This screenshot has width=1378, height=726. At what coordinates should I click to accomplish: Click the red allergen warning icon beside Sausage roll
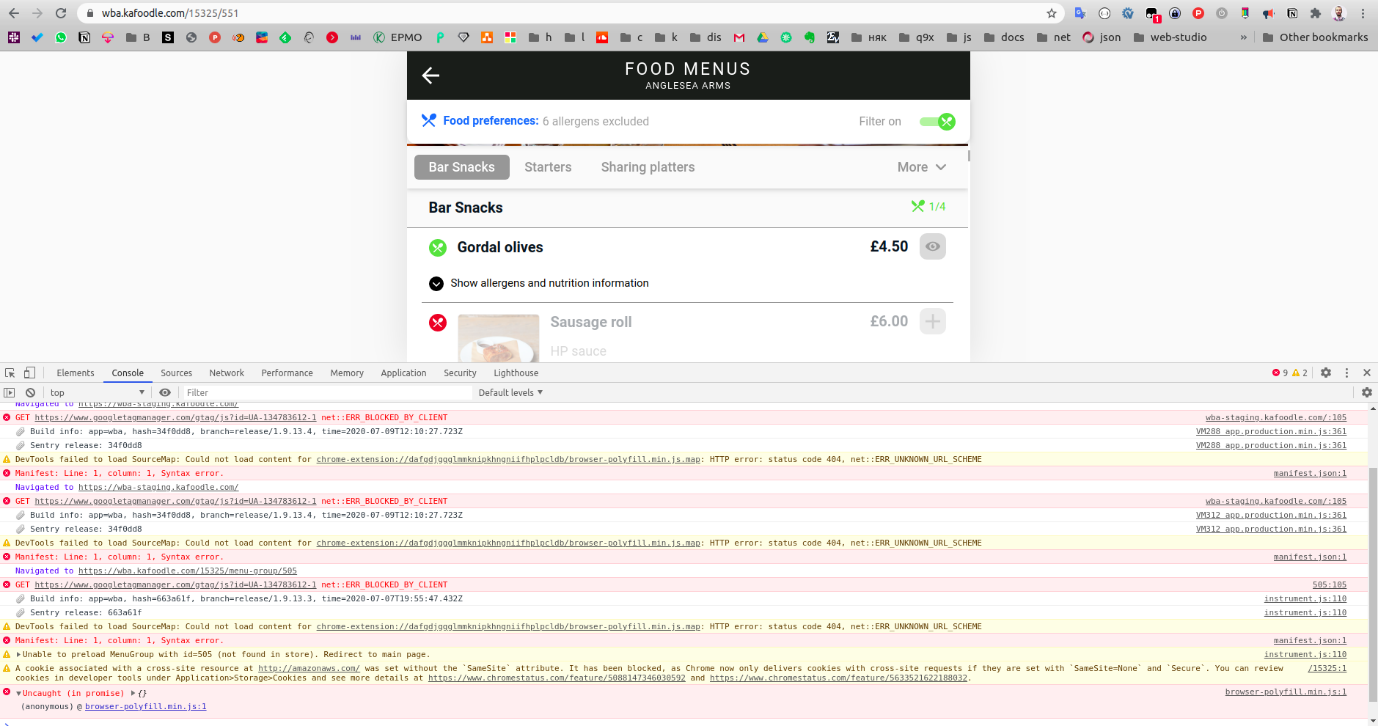point(437,322)
